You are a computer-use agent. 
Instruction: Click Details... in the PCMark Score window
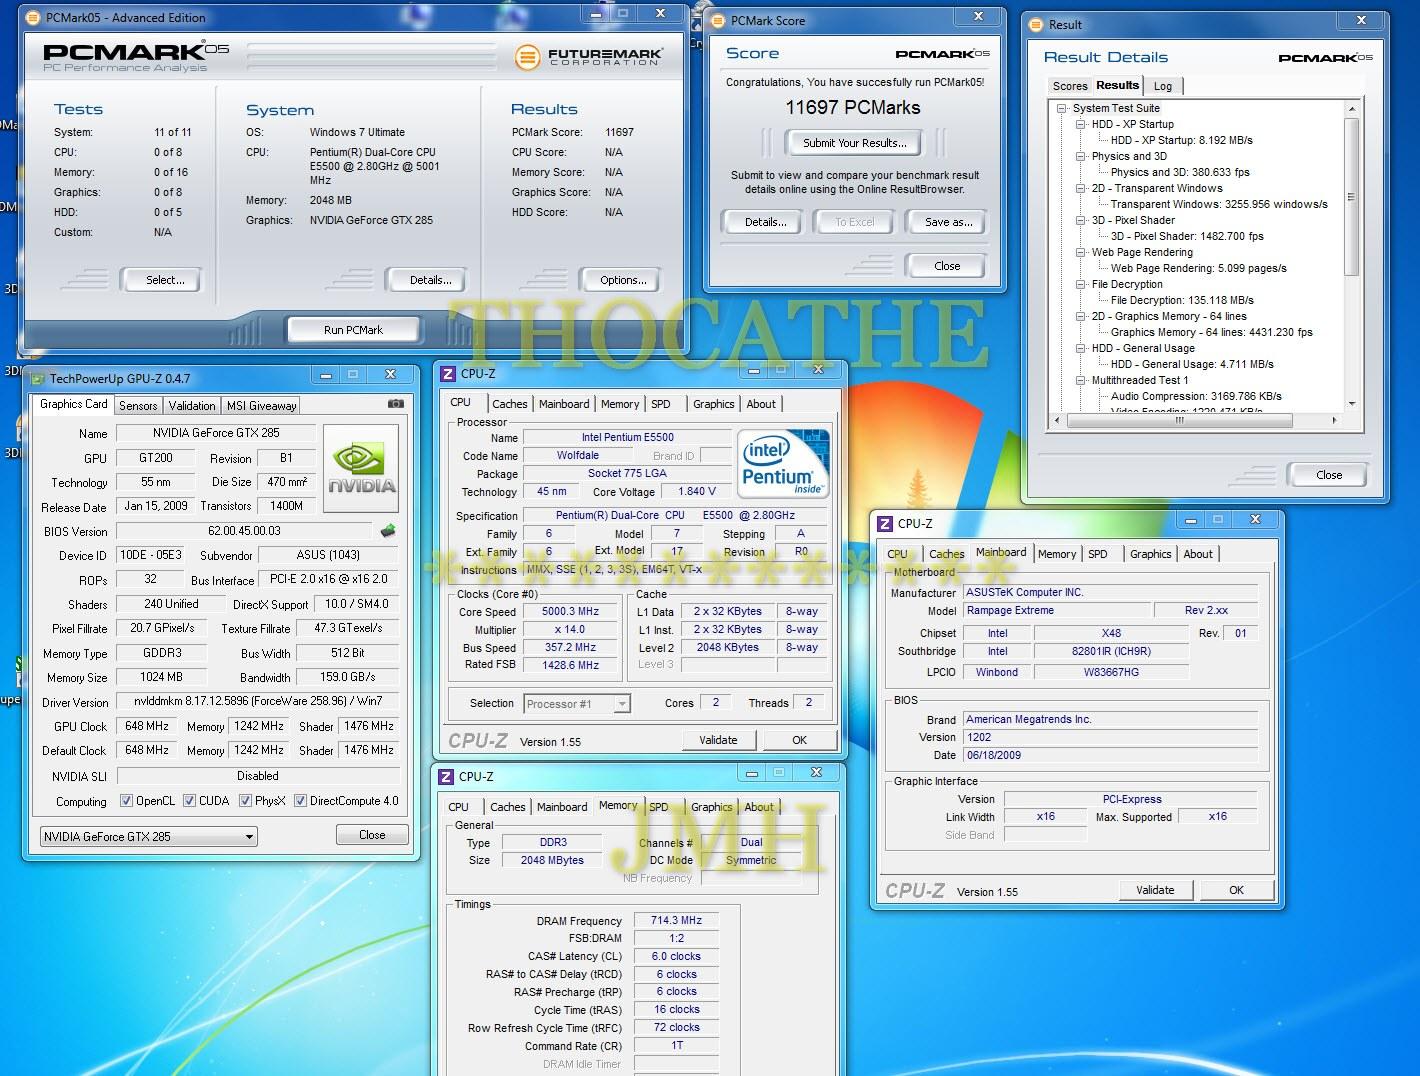tap(765, 222)
